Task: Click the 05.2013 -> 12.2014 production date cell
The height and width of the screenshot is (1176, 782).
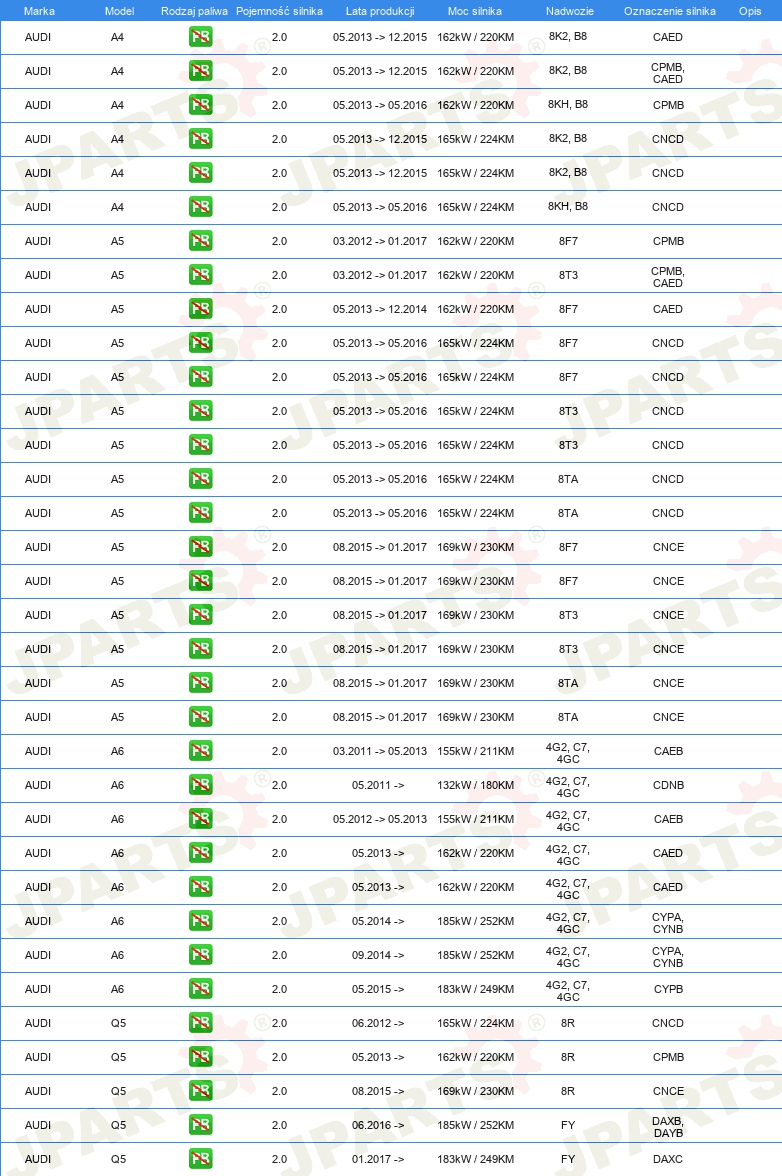Action: point(379,309)
